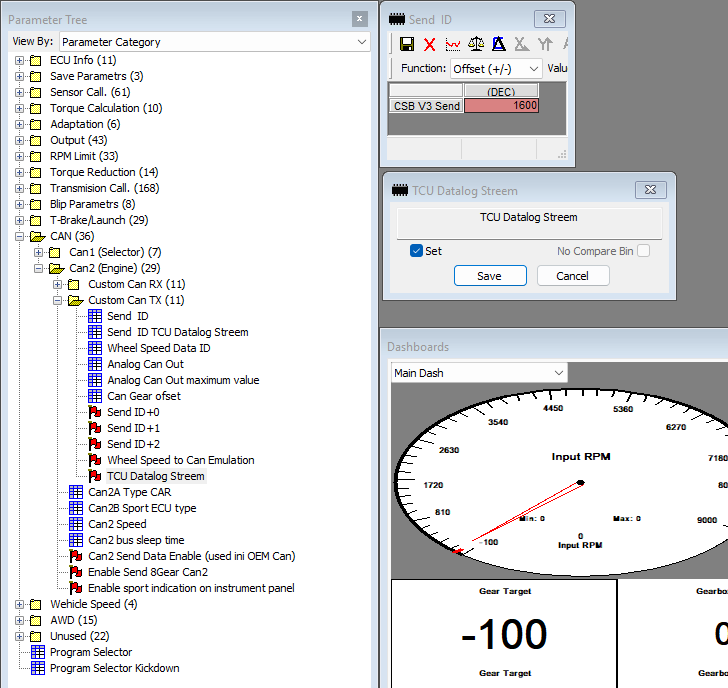Click the balance scales icon in Send ID toolbar
The width and height of the screenshot is (728, 688).
(476, 44)
